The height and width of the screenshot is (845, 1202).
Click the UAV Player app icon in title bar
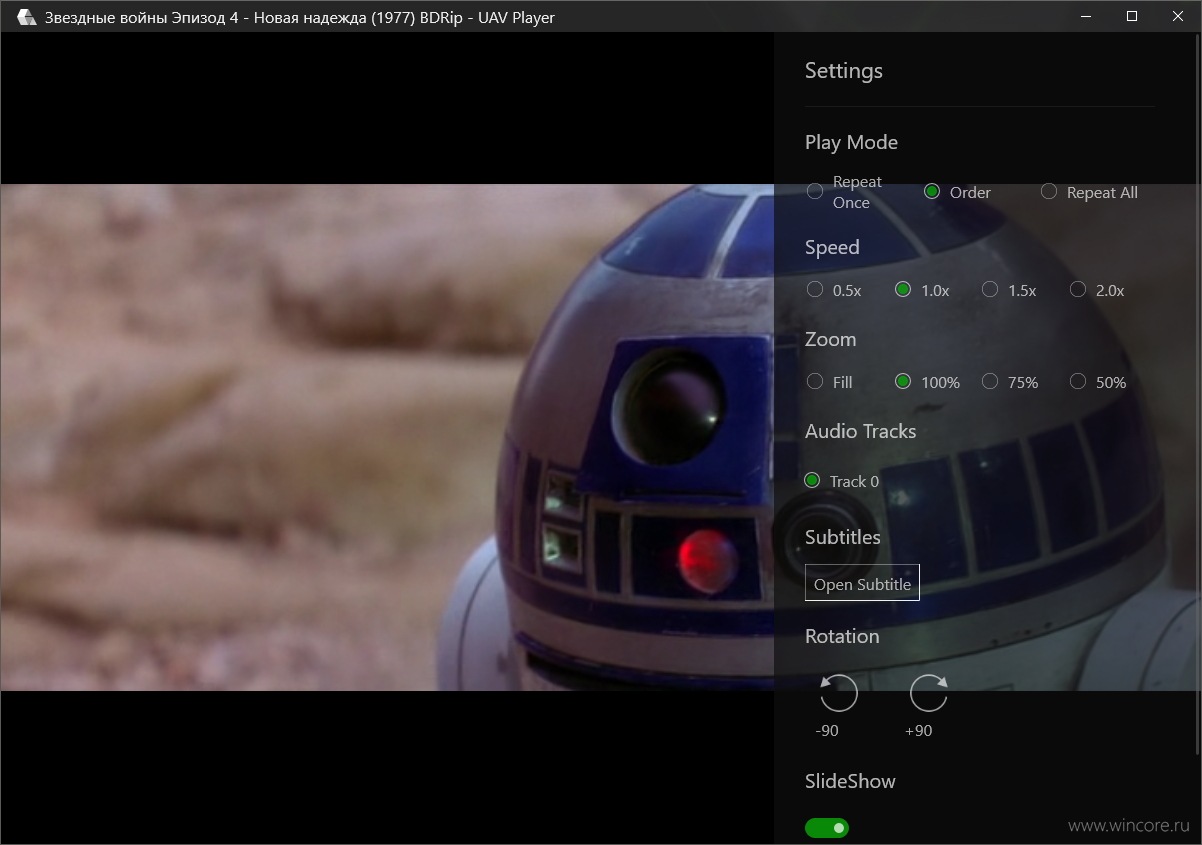[27, 17]
